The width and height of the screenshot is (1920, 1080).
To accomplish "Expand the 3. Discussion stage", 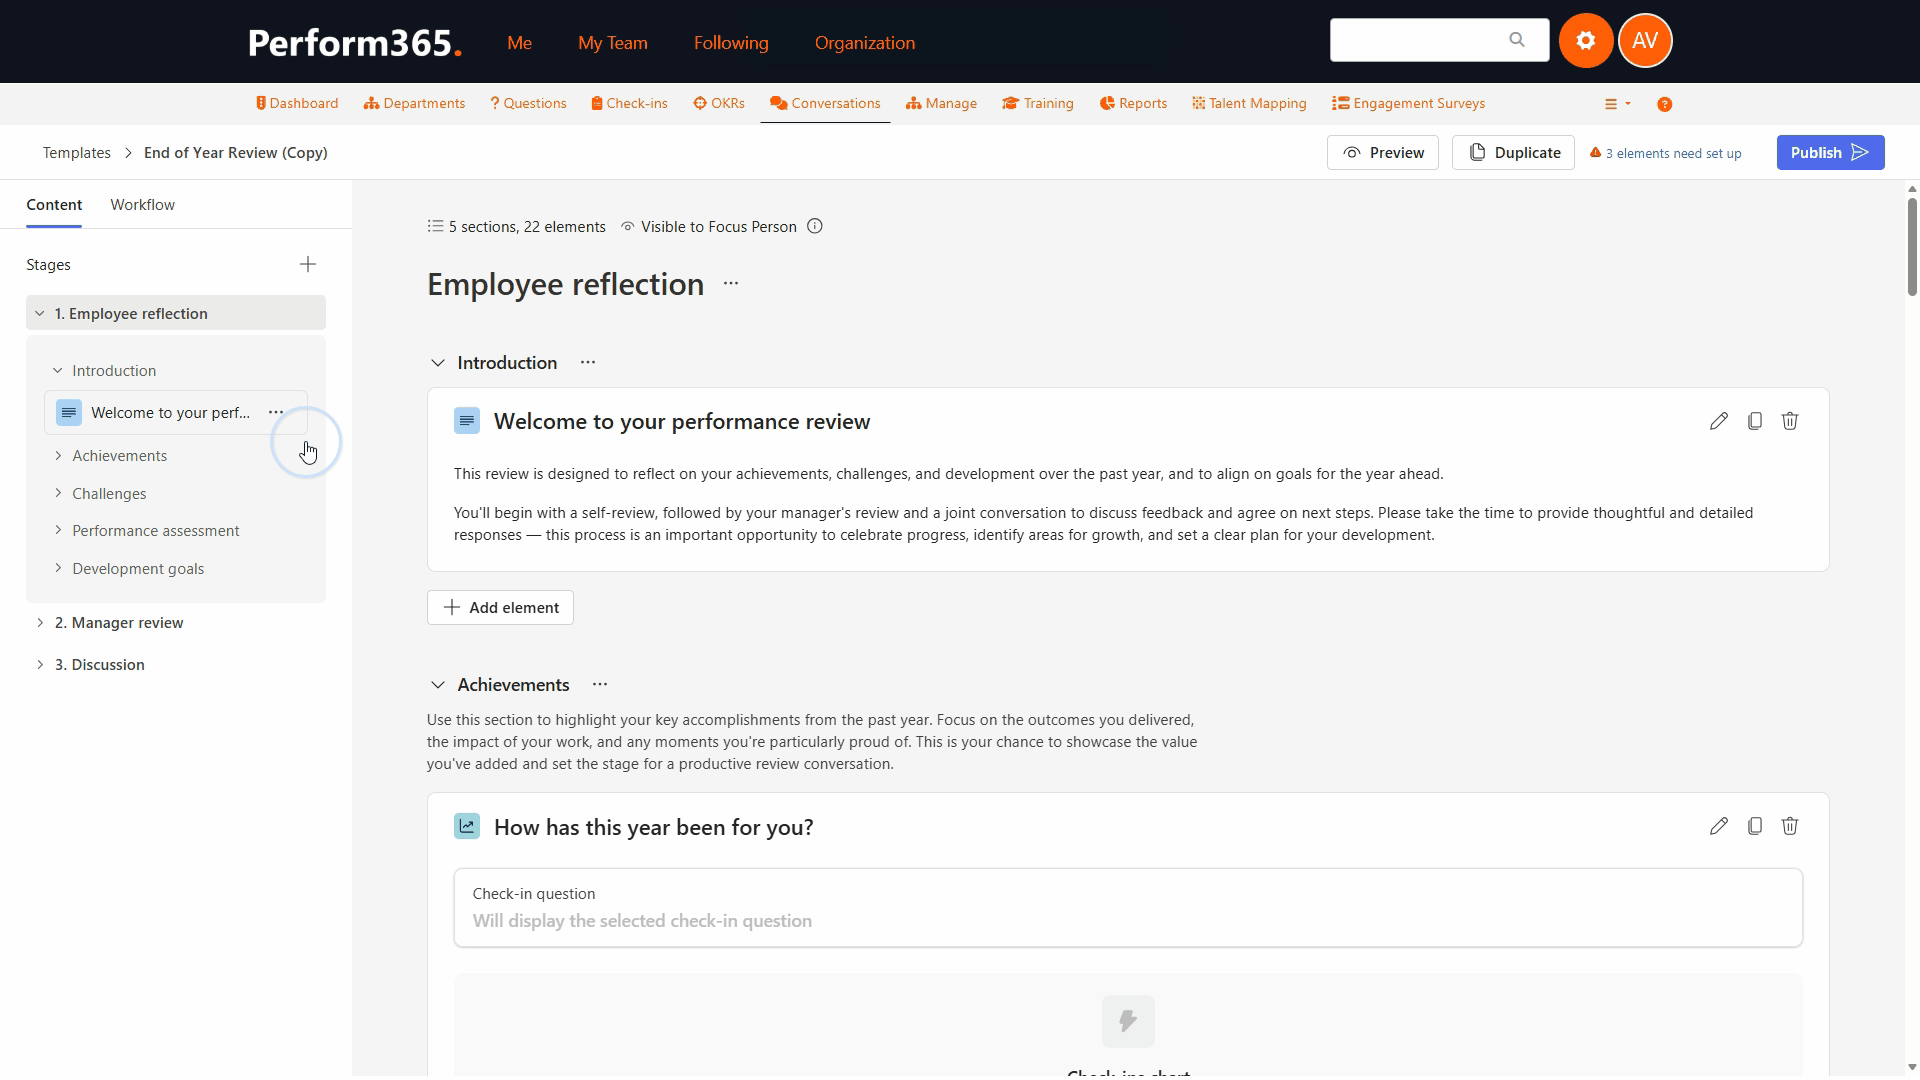I will click(40, 664).
